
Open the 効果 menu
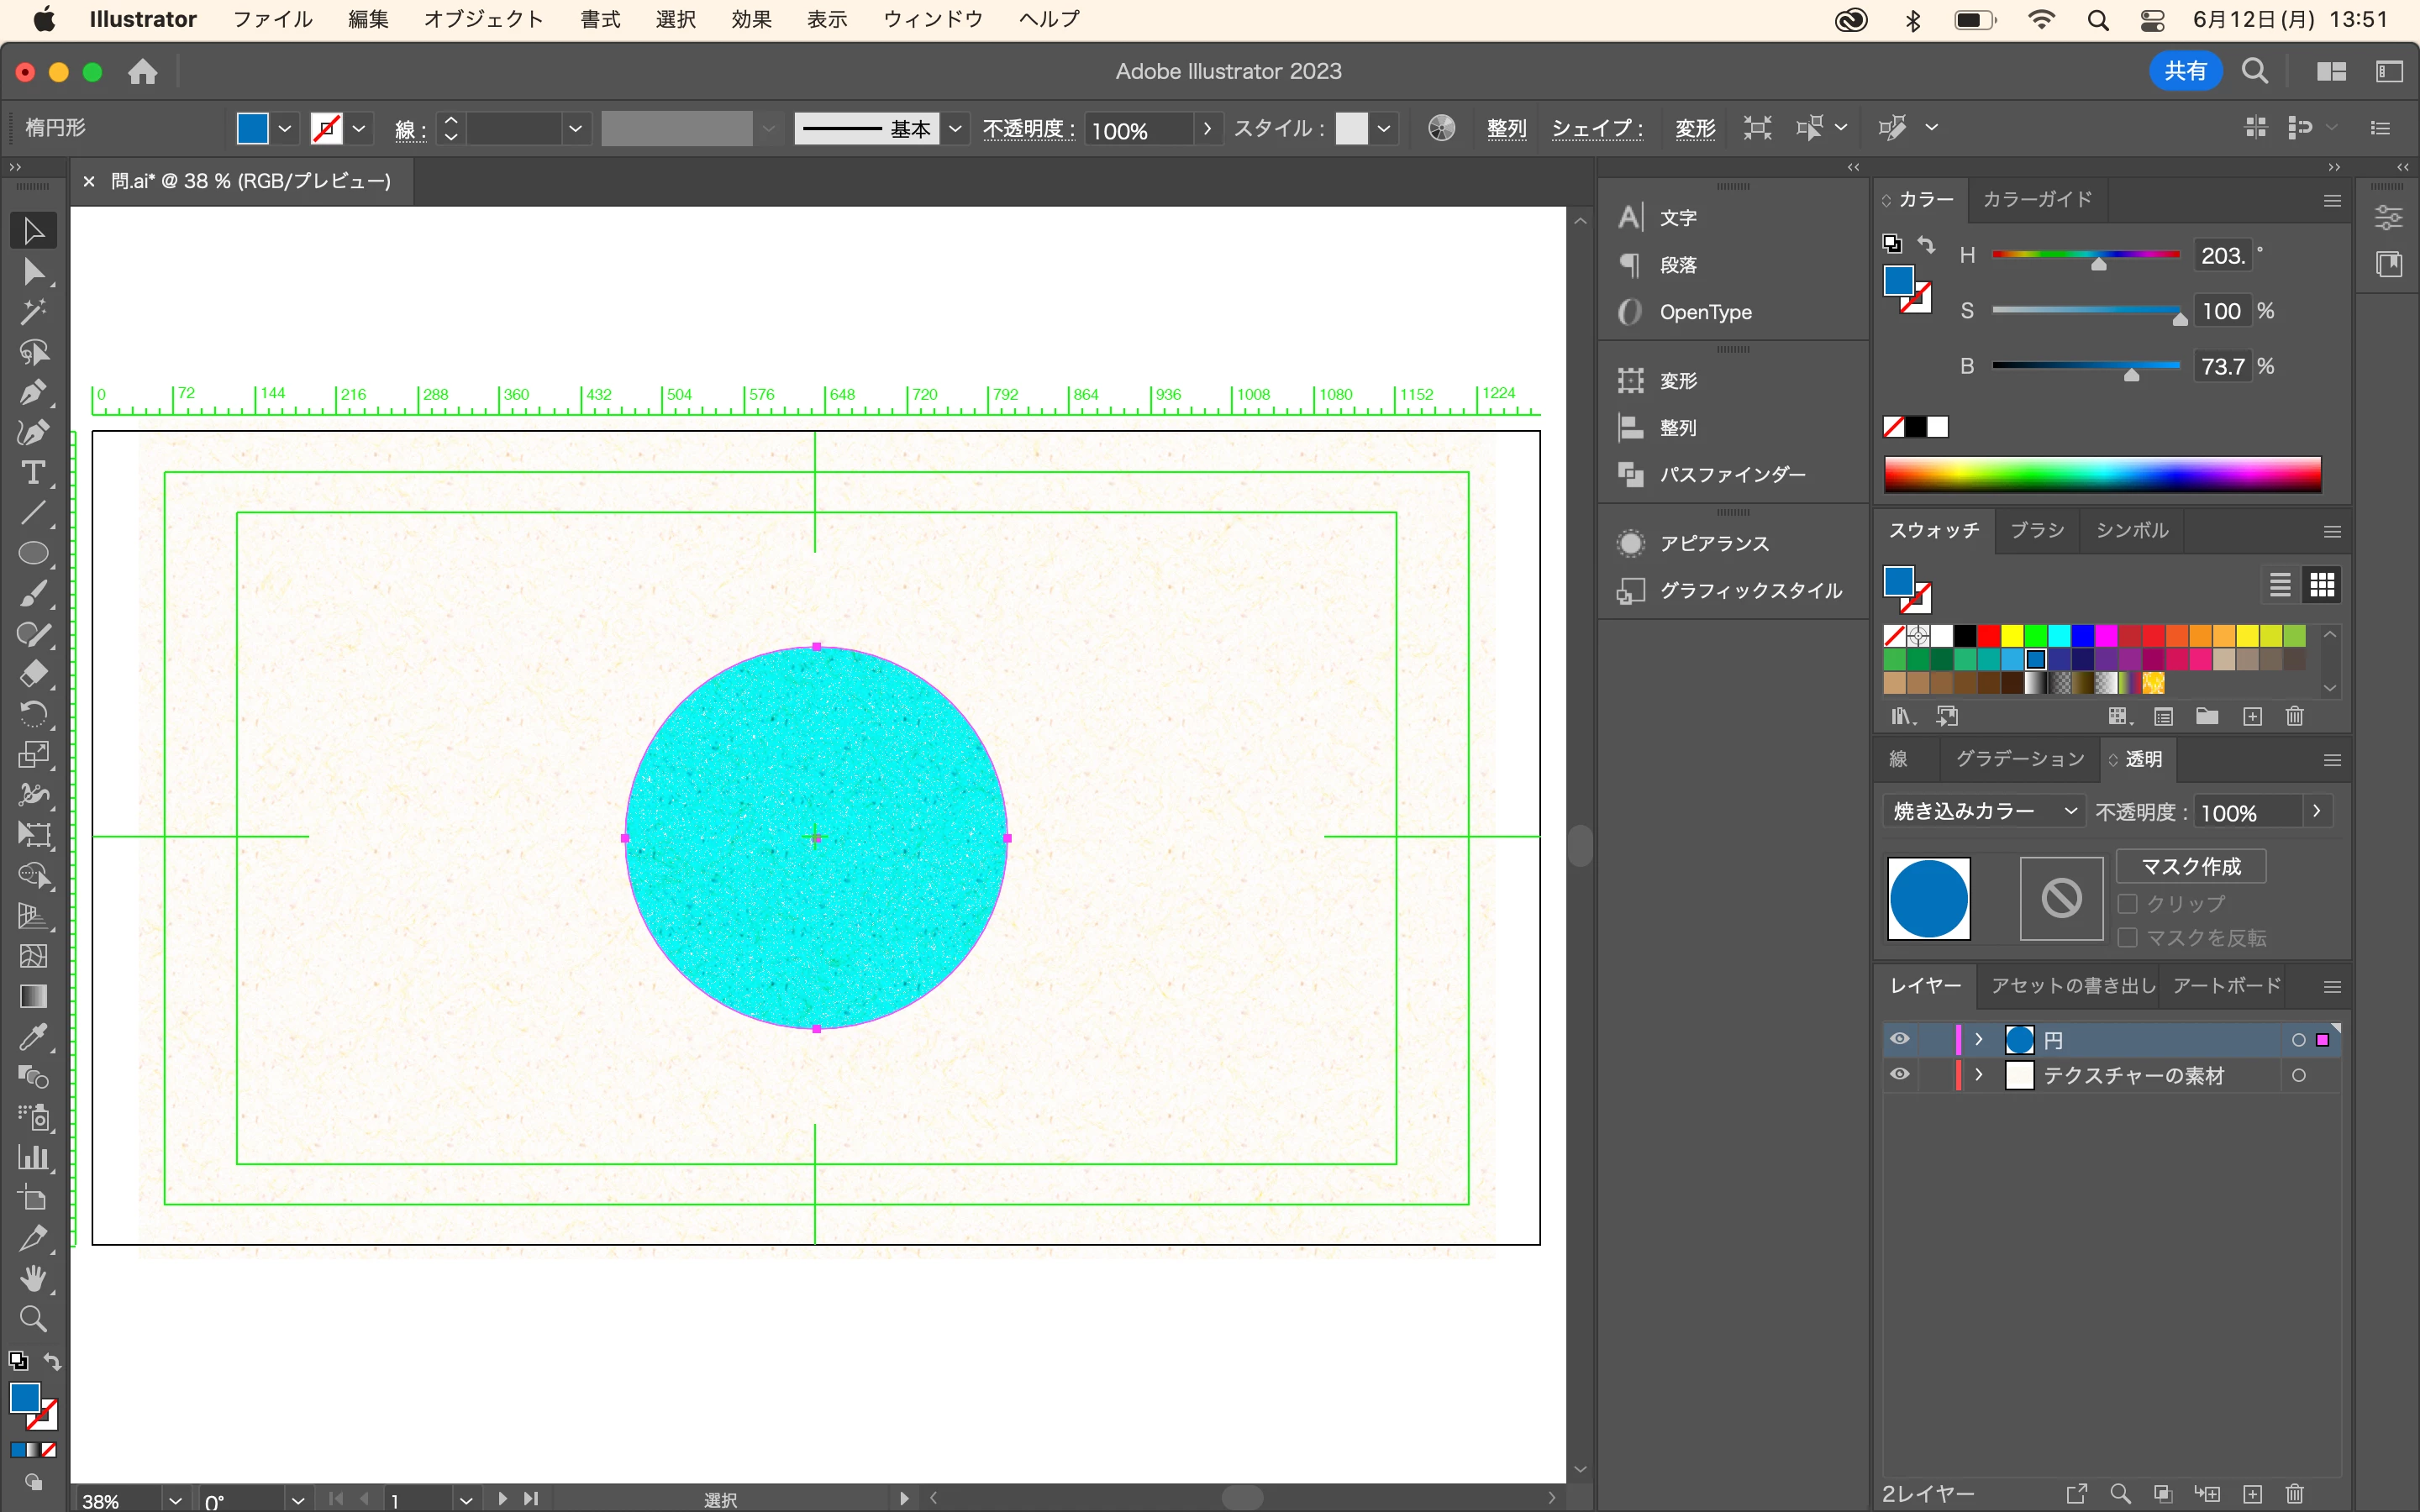tap(751, 19)
